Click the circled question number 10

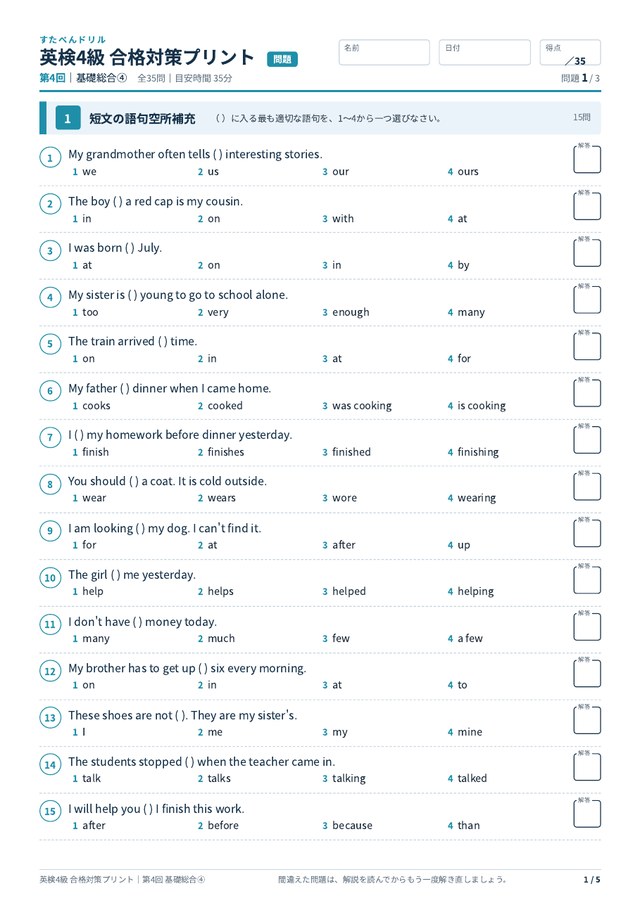coord(50,578)
